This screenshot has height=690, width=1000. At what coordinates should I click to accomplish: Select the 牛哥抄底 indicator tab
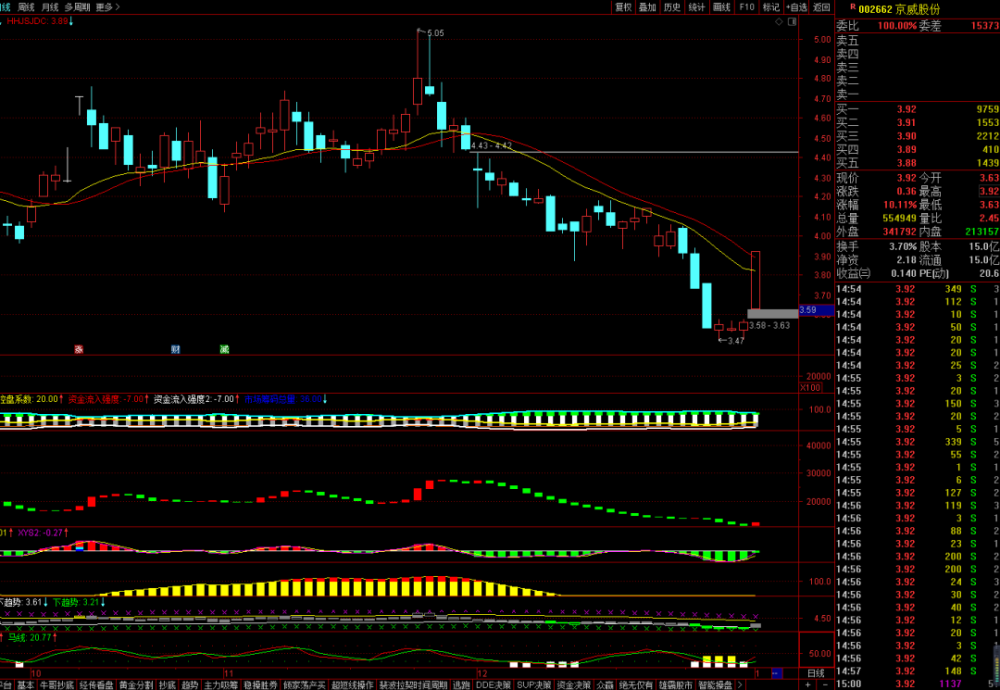(57, 685)
